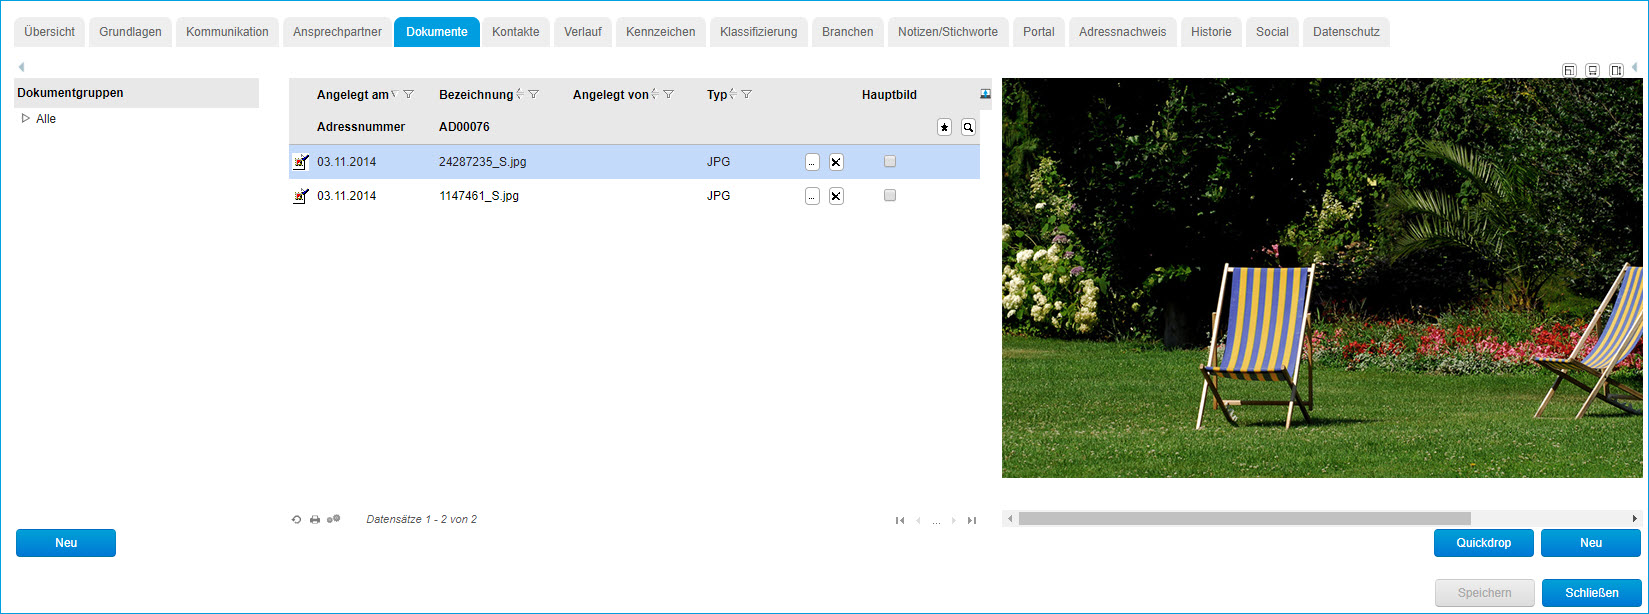1649x614 pixels.
Task: Go to the Kennzeichen tab
Action: click(661, 32)
